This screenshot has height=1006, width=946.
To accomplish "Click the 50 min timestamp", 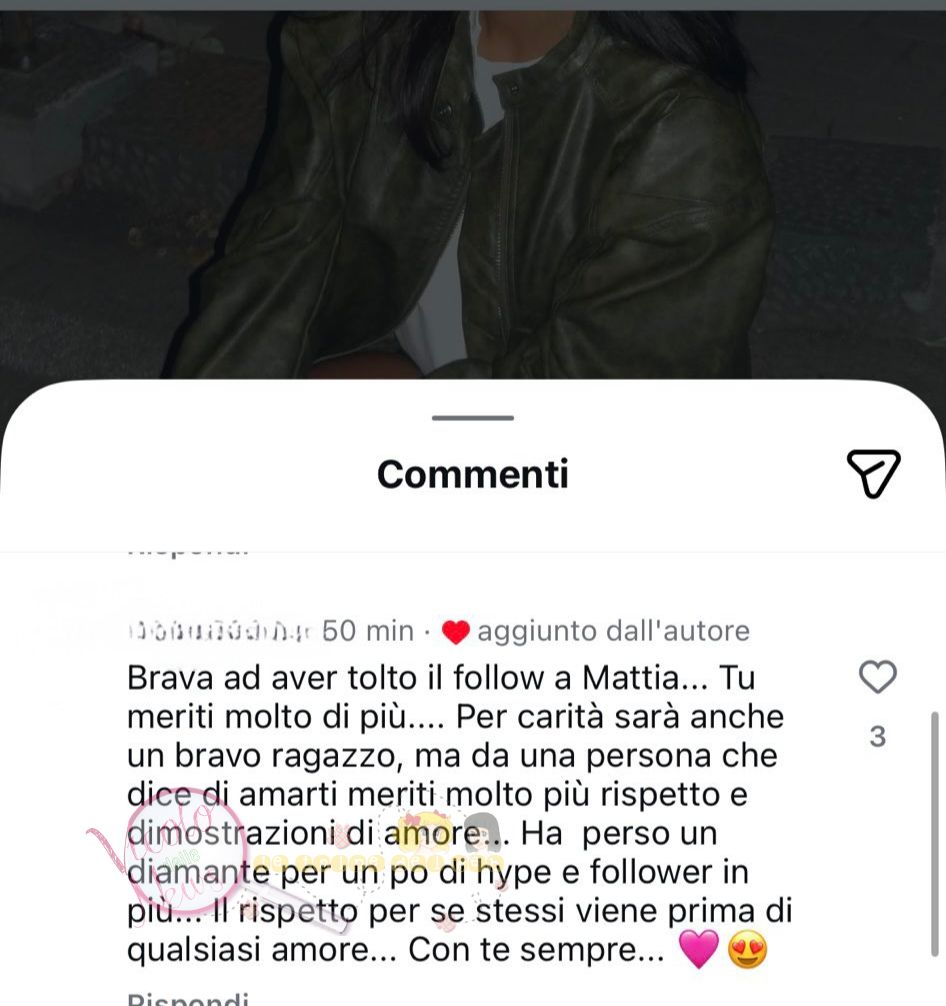I will (x=368, y=631).
